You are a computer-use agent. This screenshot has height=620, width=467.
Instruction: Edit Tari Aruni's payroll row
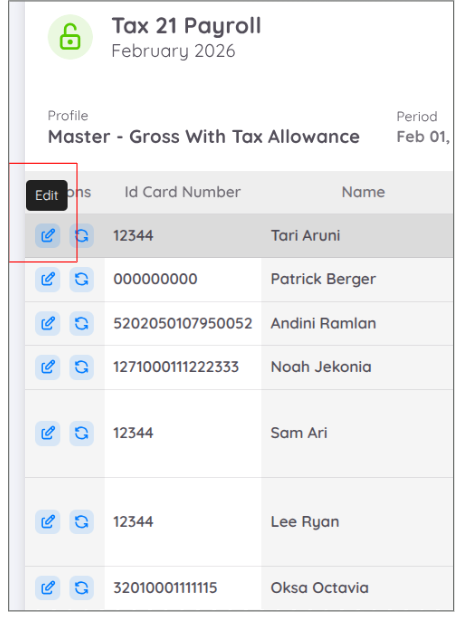coord(47,236)
